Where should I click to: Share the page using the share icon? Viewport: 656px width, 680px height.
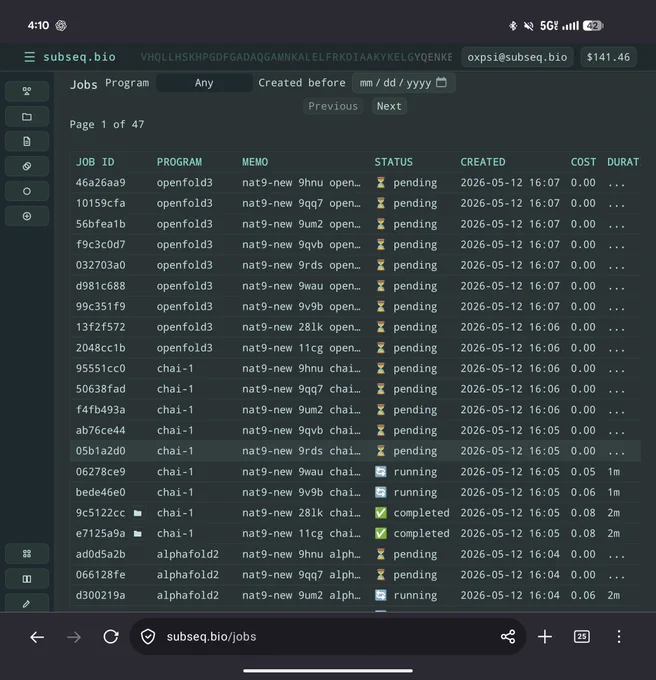click(x=508, y=637)
